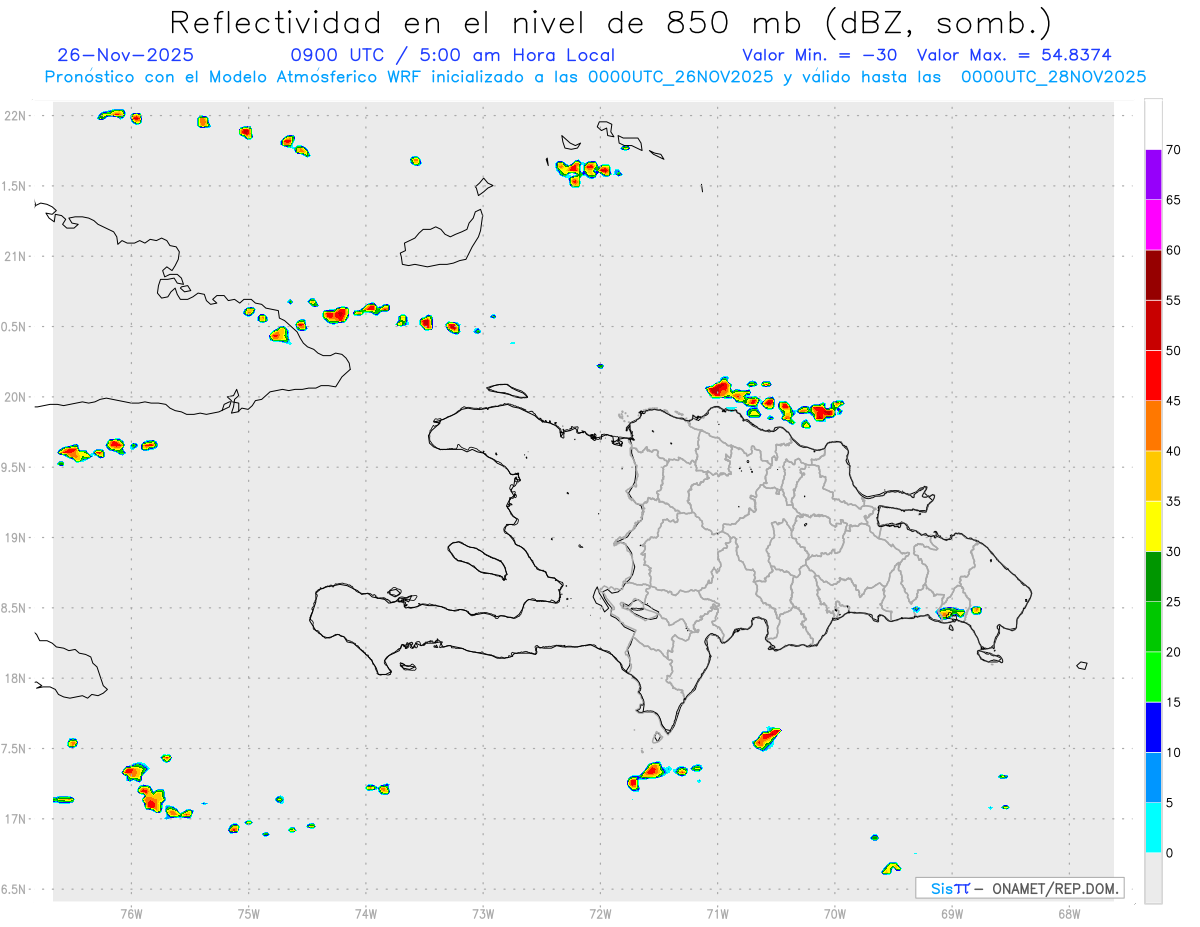Pick the blue 10–15 dBZ colorbar segment
The image size is (1200, 927).
pyautogui.click(x=1153, y=727)
